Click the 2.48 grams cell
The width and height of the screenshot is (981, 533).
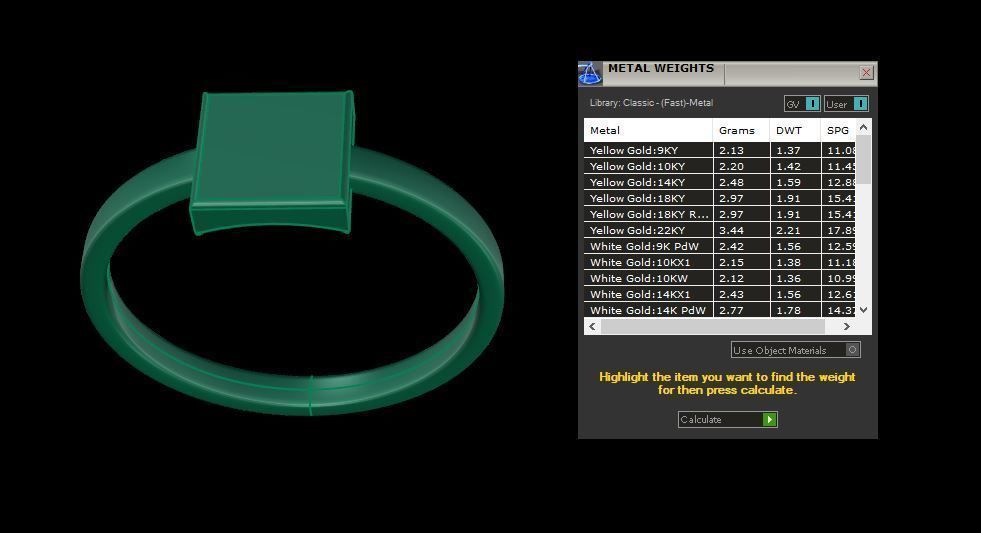pyautogui.click(x=741, y=183)
